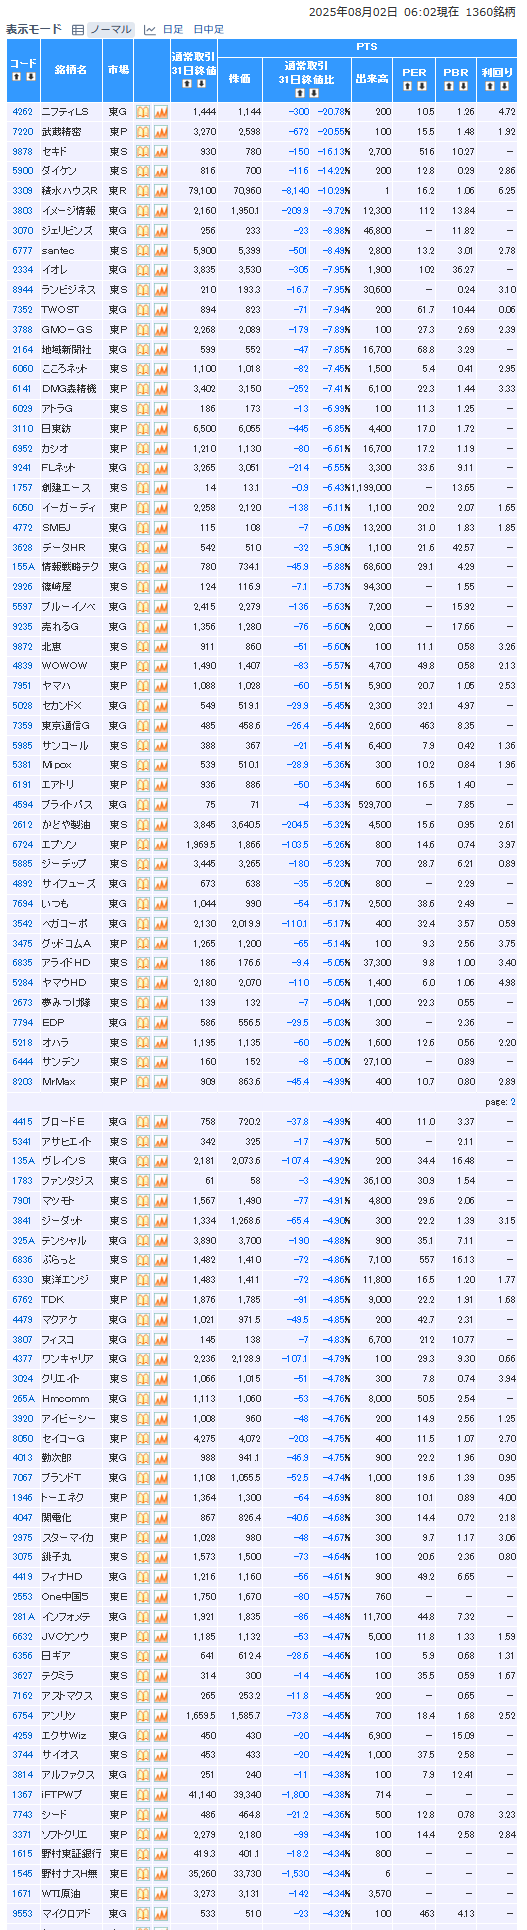The image size is (527, 1930).
Task: Open the stock code link 1671
Action: pos(22,1893)
